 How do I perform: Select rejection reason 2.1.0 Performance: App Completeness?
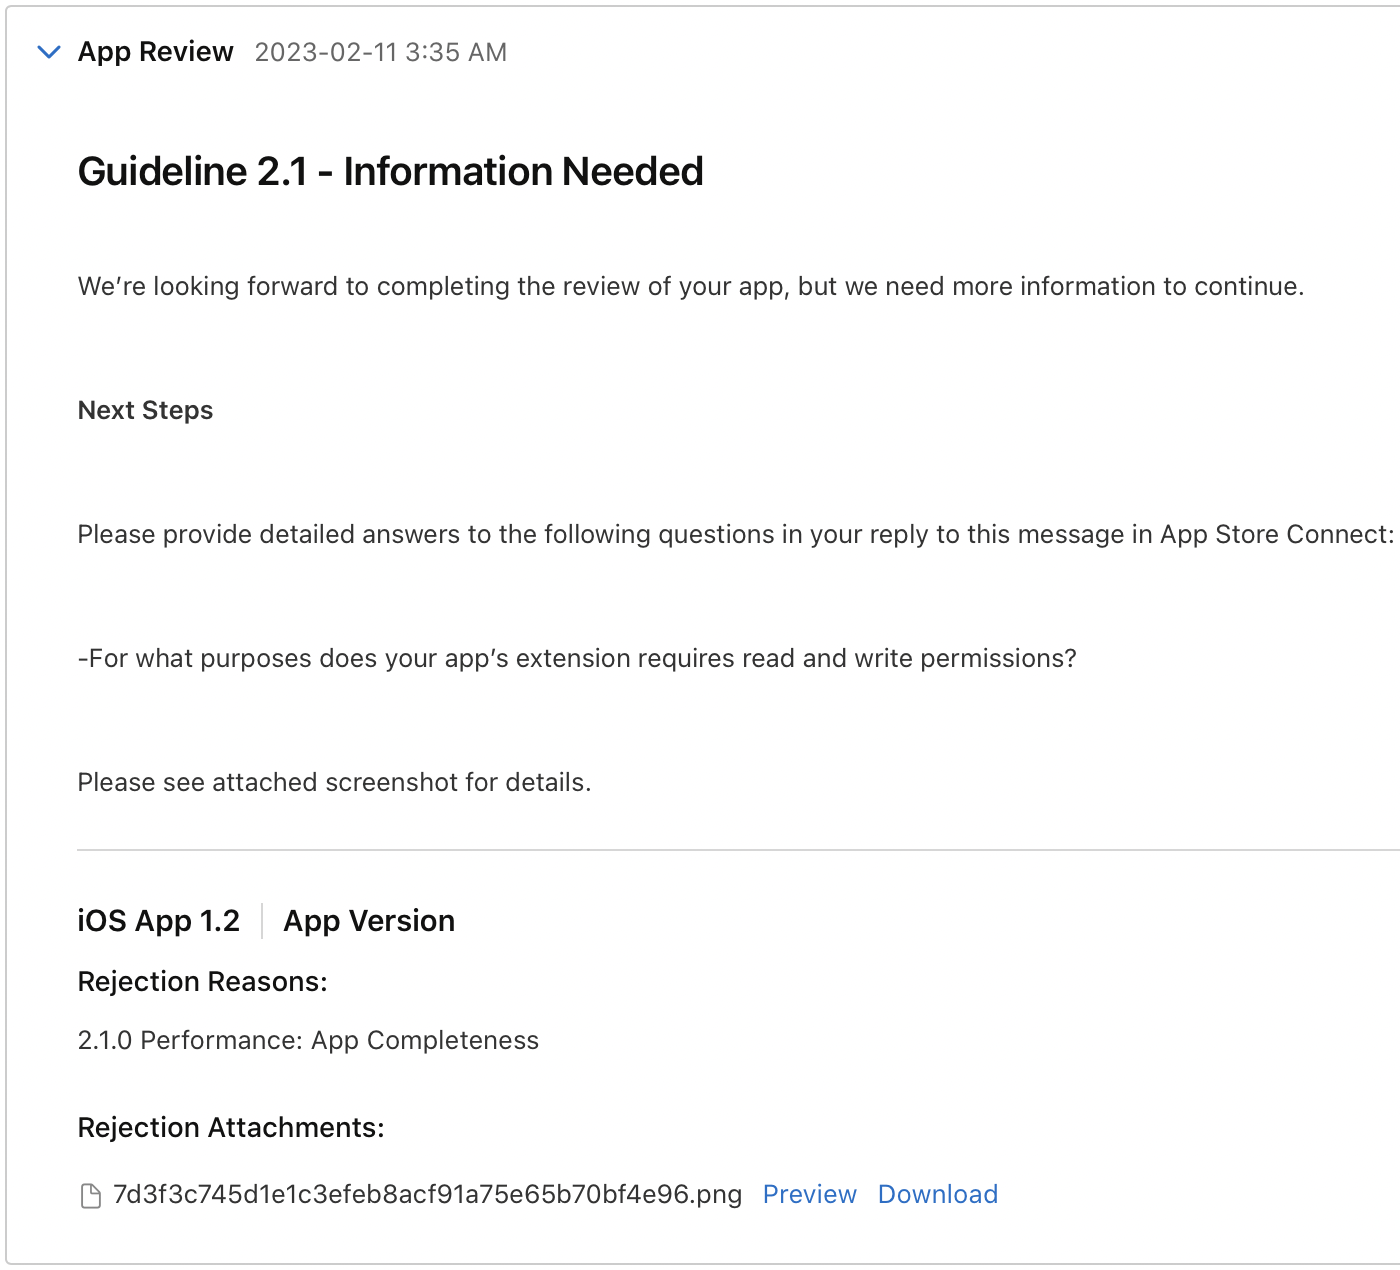pyautogui.click(x=308, y=1040)
